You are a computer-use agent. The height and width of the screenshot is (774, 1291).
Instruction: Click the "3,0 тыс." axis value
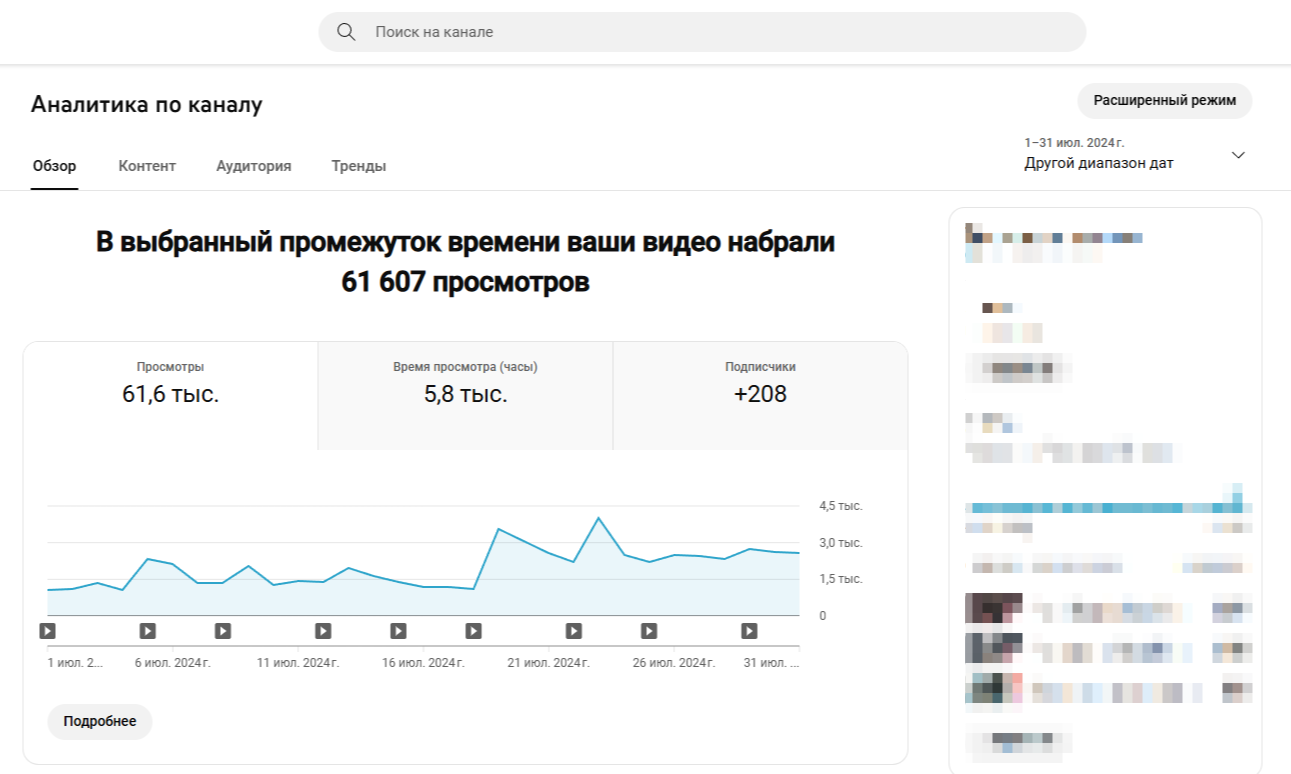point(841,543)
